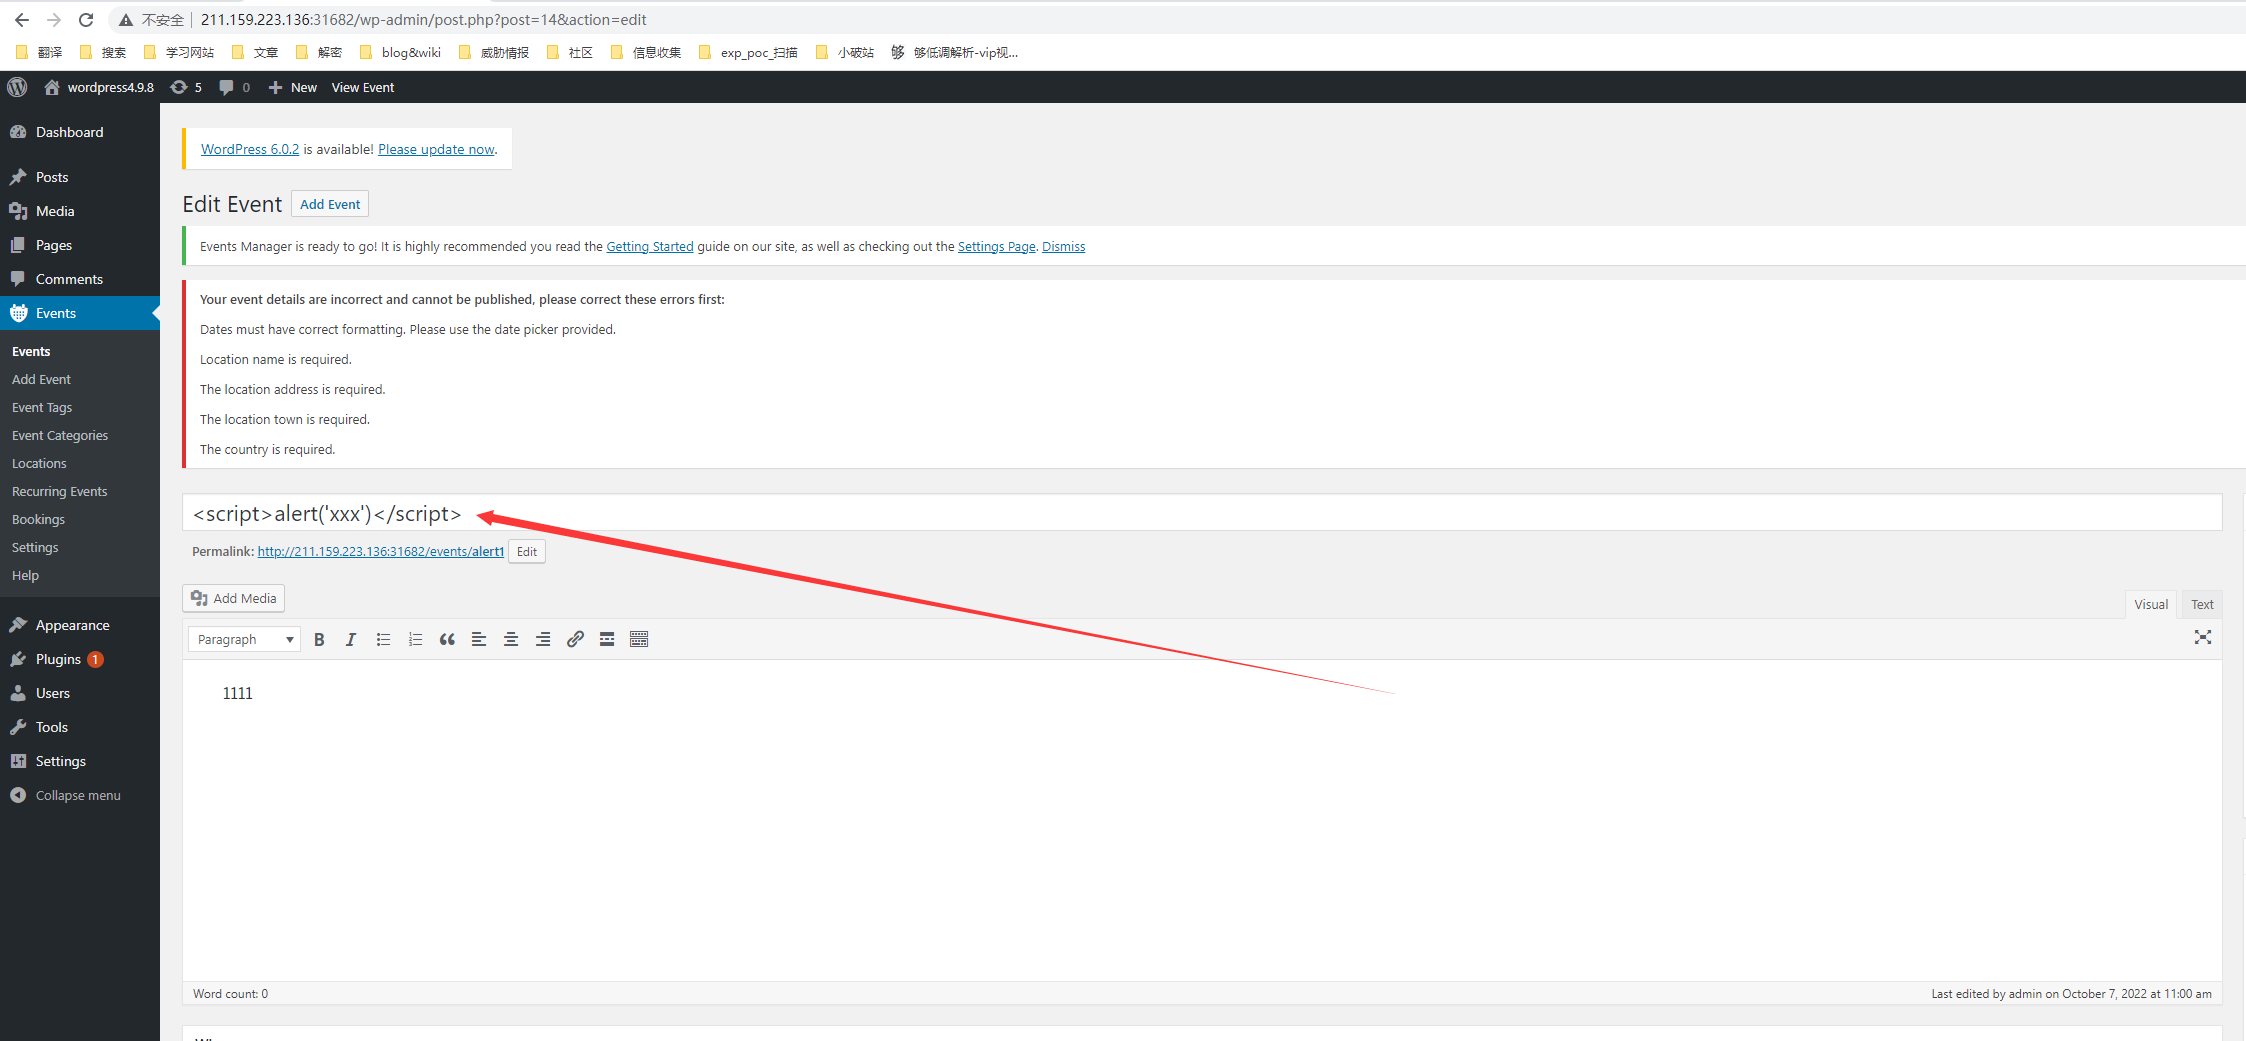Click Edit permalink button
The height and width of the screenshot is (1041, 2246).
coord(527,552)
